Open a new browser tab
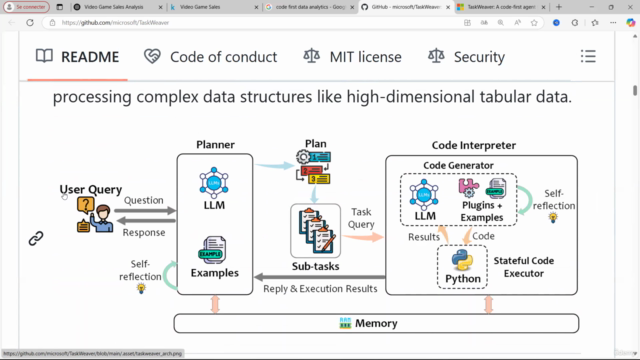Viewport: 640px width, 360px height. (559, 7)
